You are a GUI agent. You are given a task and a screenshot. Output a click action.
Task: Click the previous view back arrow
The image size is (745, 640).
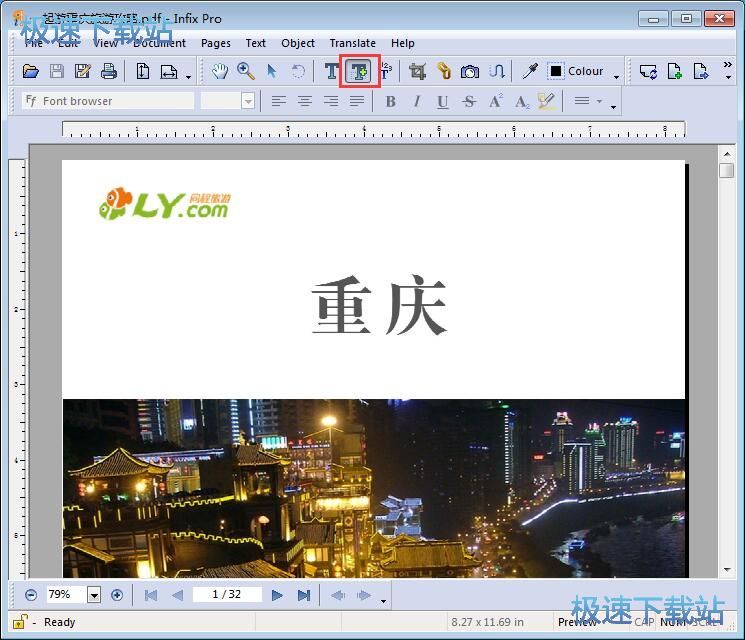338,595
